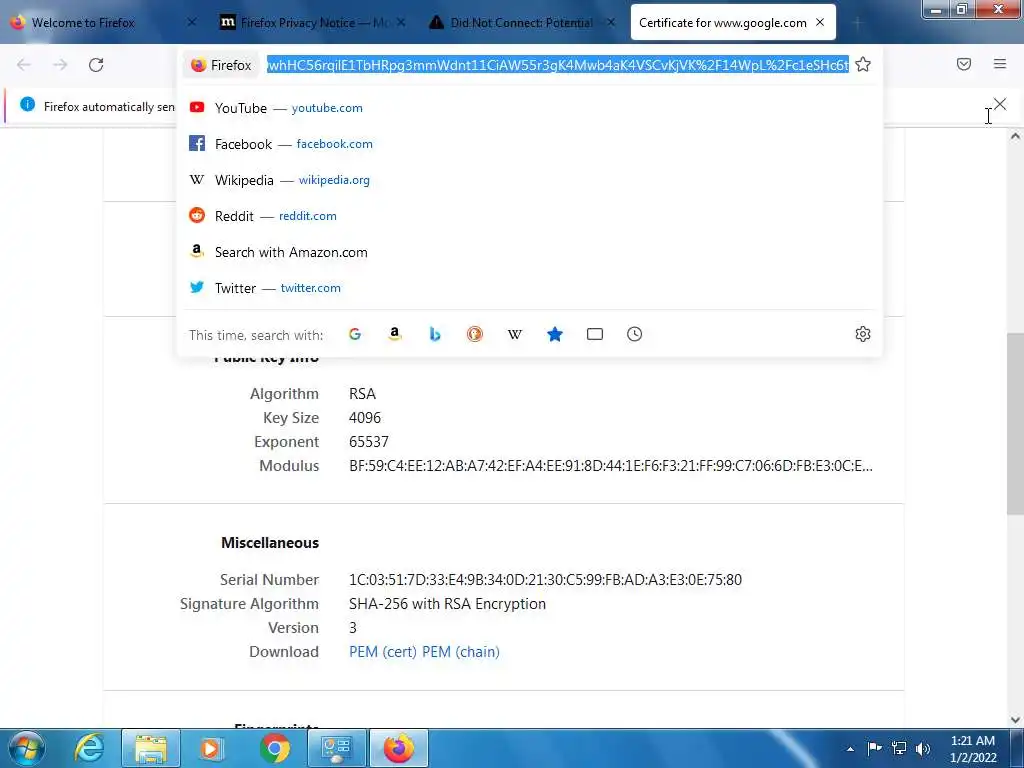
Task: Select the Facebook suggestion
Action: 530,144
